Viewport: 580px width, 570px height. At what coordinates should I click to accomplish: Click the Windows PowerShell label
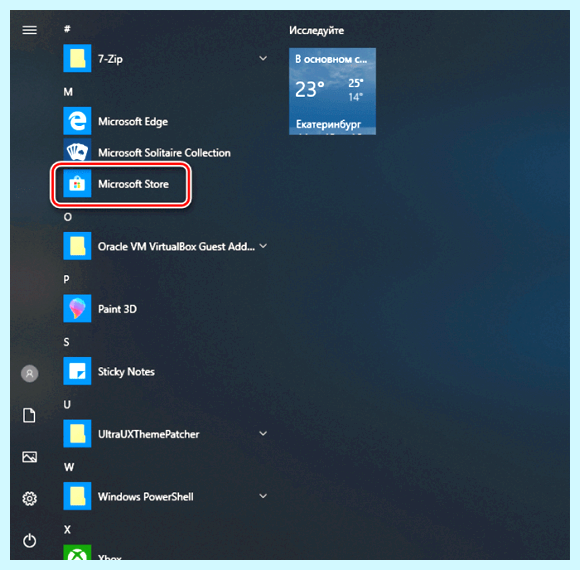(x=145, y=496)
